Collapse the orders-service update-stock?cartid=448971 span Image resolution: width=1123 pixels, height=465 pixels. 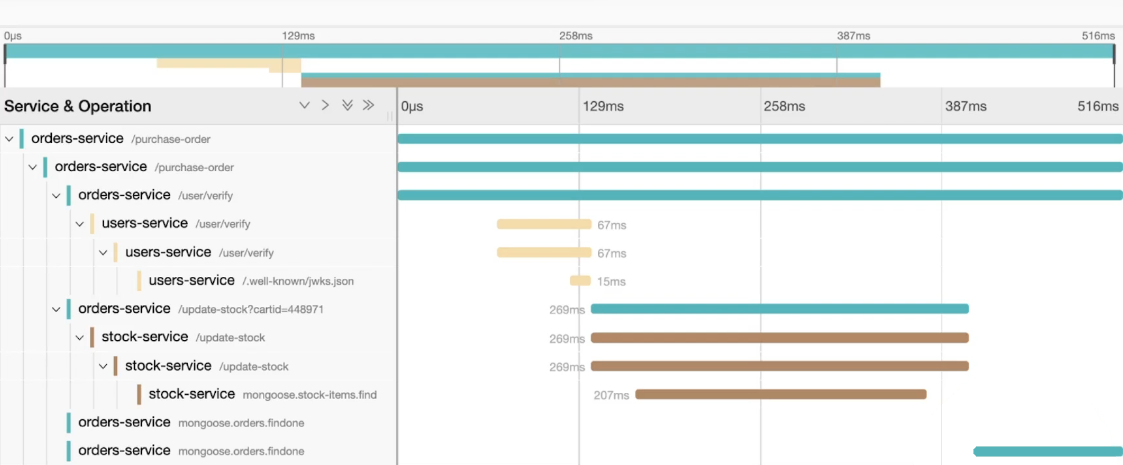pos(57,309)
